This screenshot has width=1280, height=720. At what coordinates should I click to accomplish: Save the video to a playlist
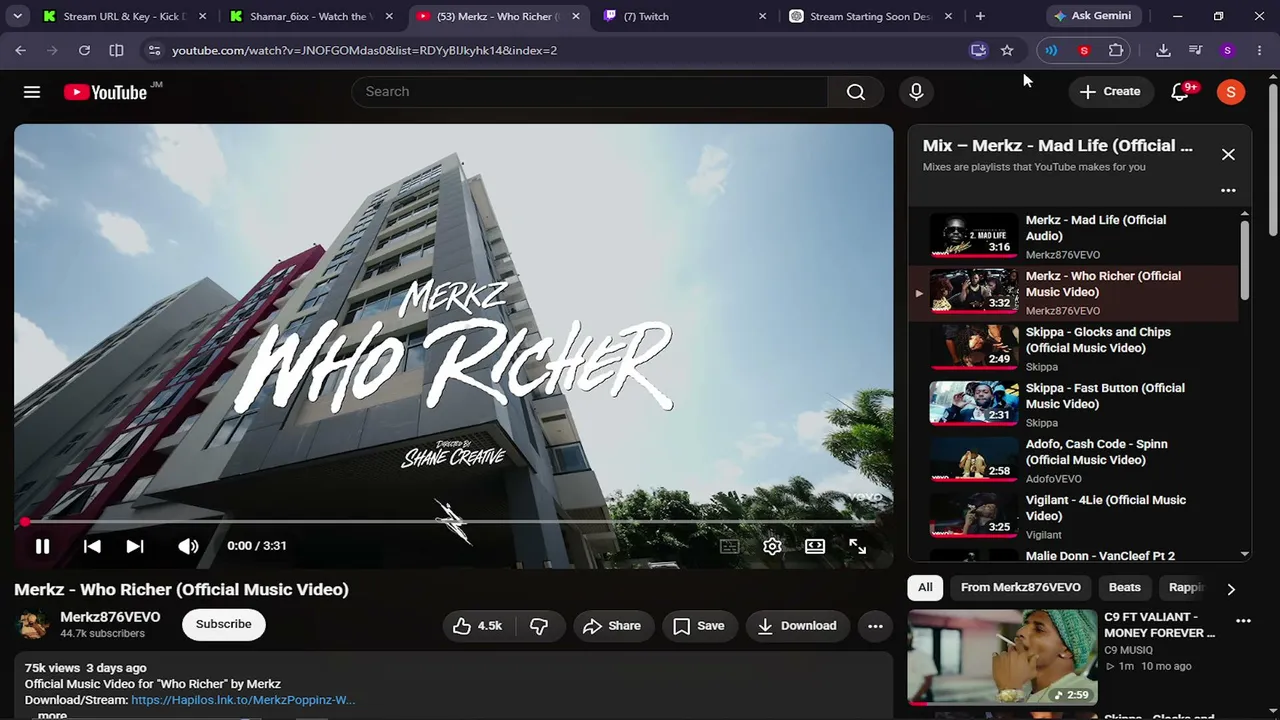(x=698, y=626)
